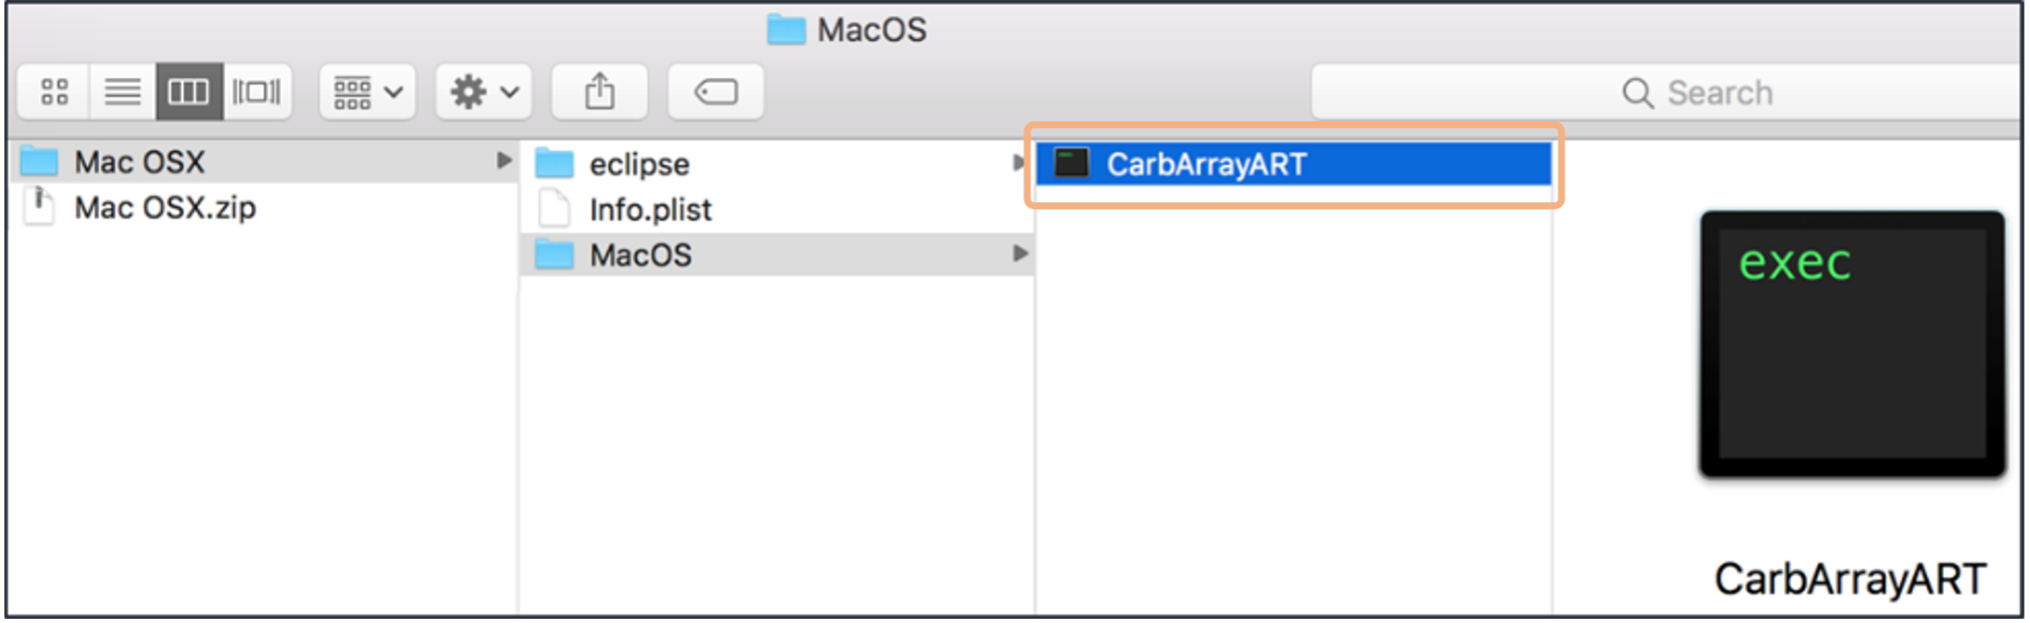
Task: Click the MacOS folder disclosure arrow
Action: click(1019, 254)
